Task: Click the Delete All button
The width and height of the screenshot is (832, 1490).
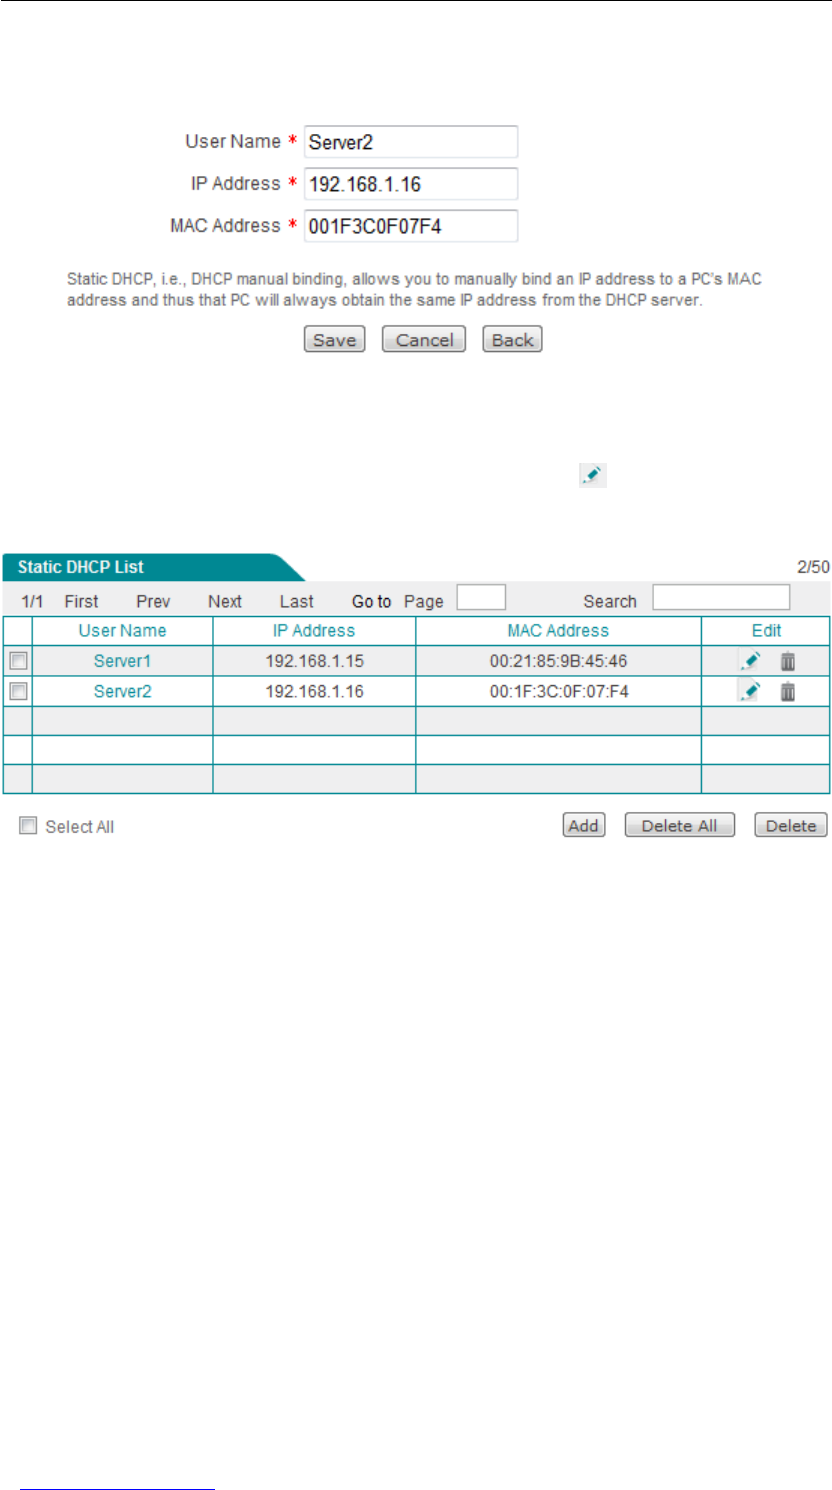Action: tap(679, 825)
